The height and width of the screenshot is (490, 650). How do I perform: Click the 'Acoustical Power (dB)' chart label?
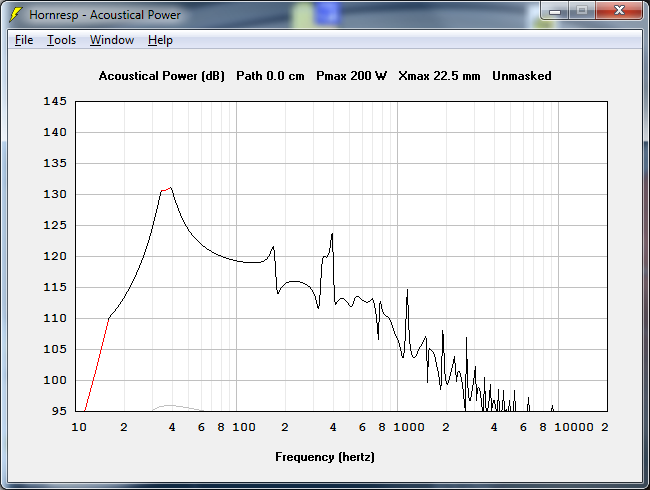point(162,76)
